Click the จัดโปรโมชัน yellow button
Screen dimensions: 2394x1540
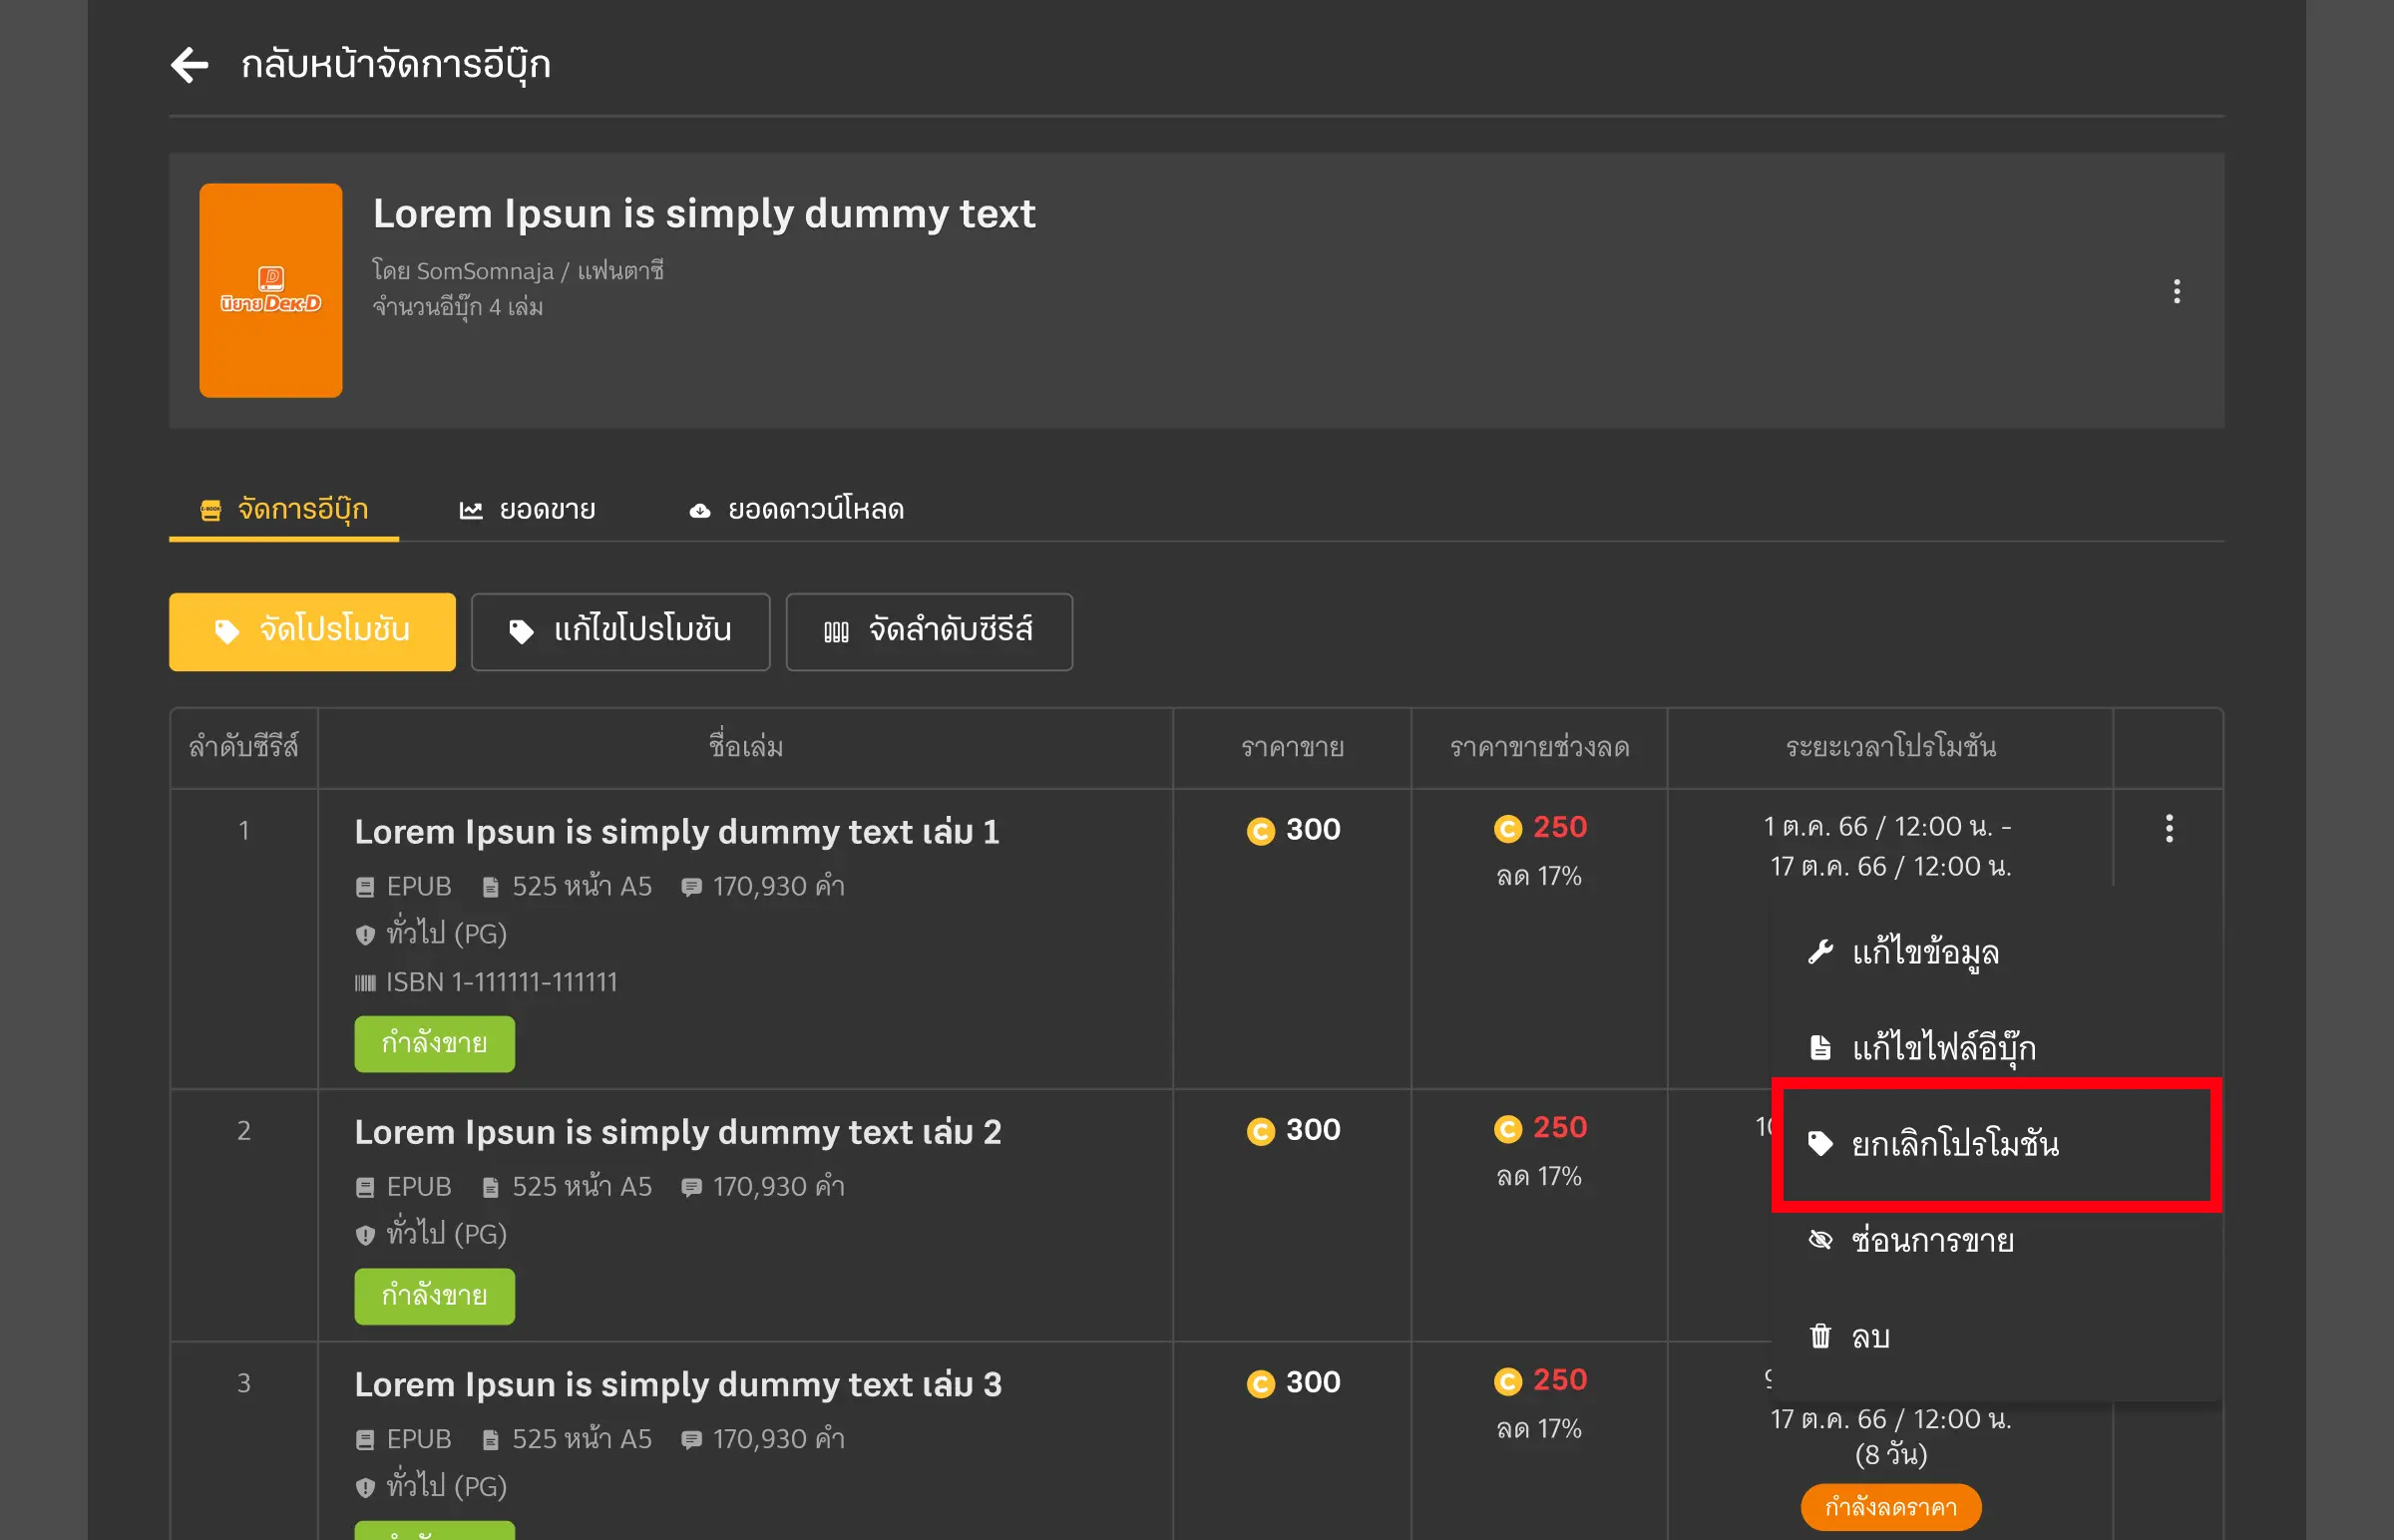(x=312, y=631)
